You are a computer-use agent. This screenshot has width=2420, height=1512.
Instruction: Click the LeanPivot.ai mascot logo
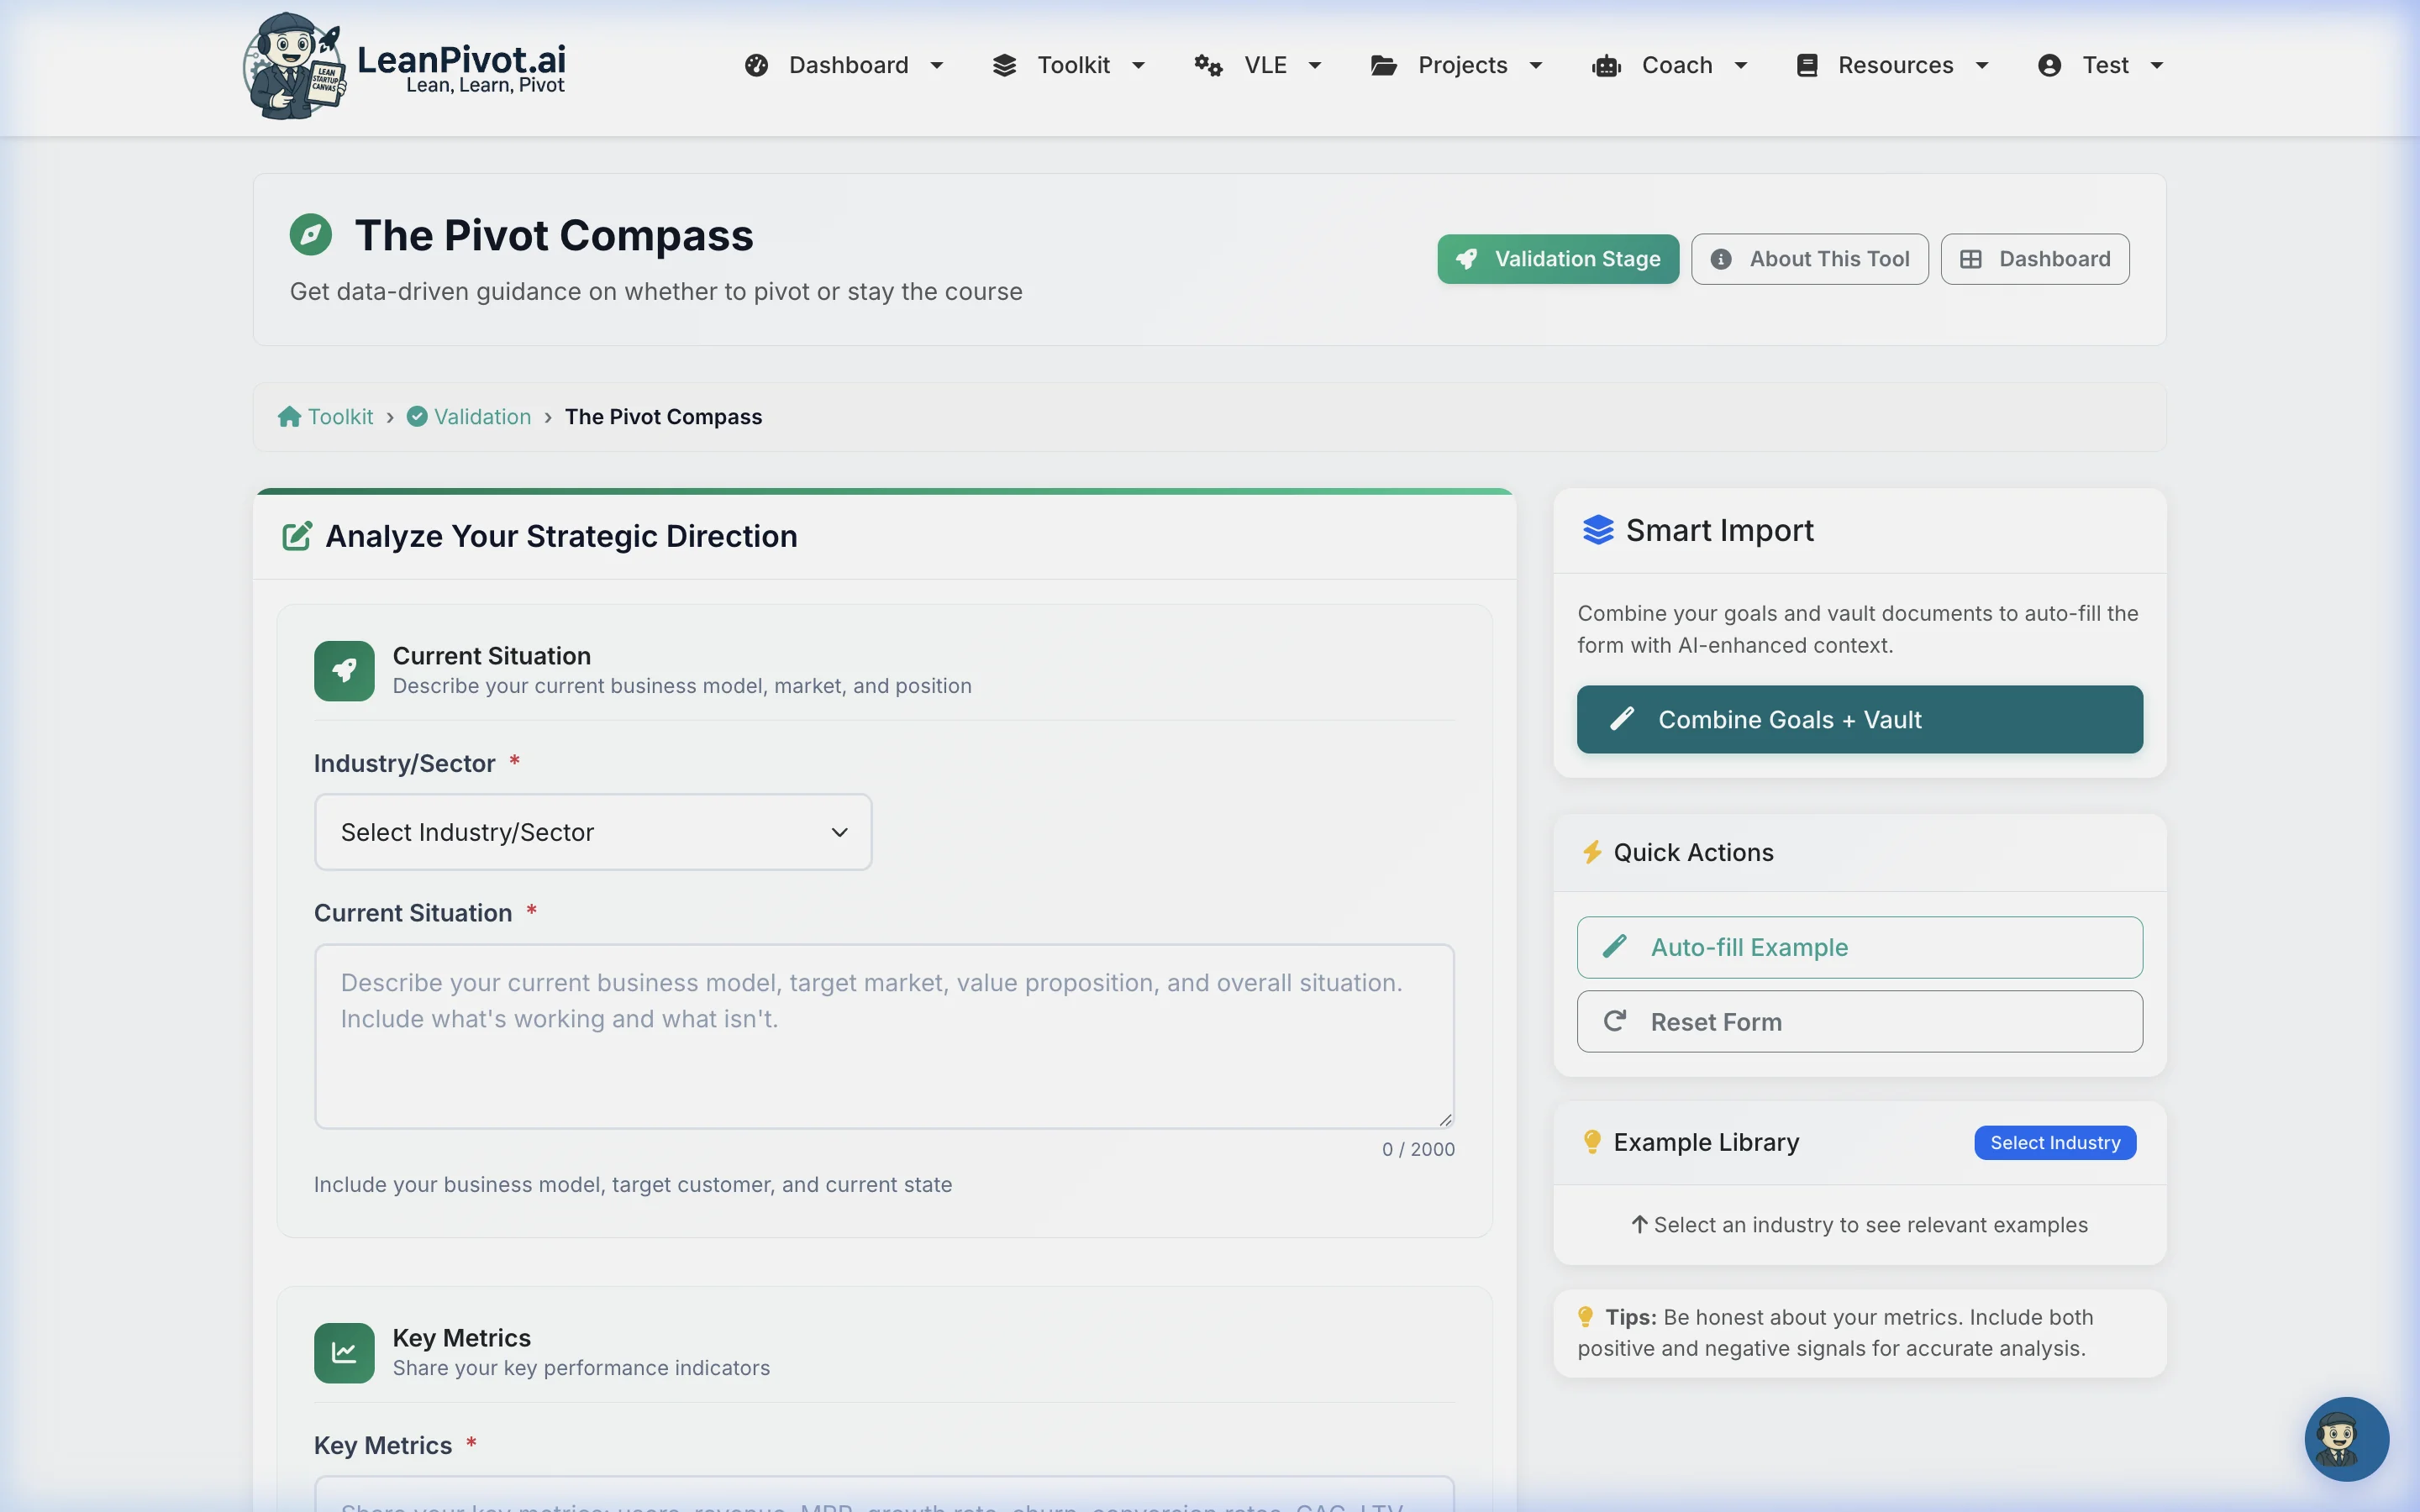point(294,66)
